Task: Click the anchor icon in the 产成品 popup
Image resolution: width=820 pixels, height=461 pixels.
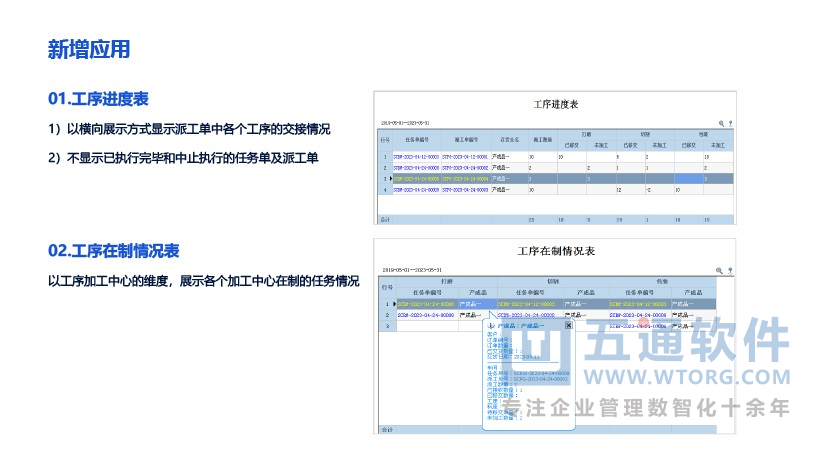Action: click(x=491, y=326)
